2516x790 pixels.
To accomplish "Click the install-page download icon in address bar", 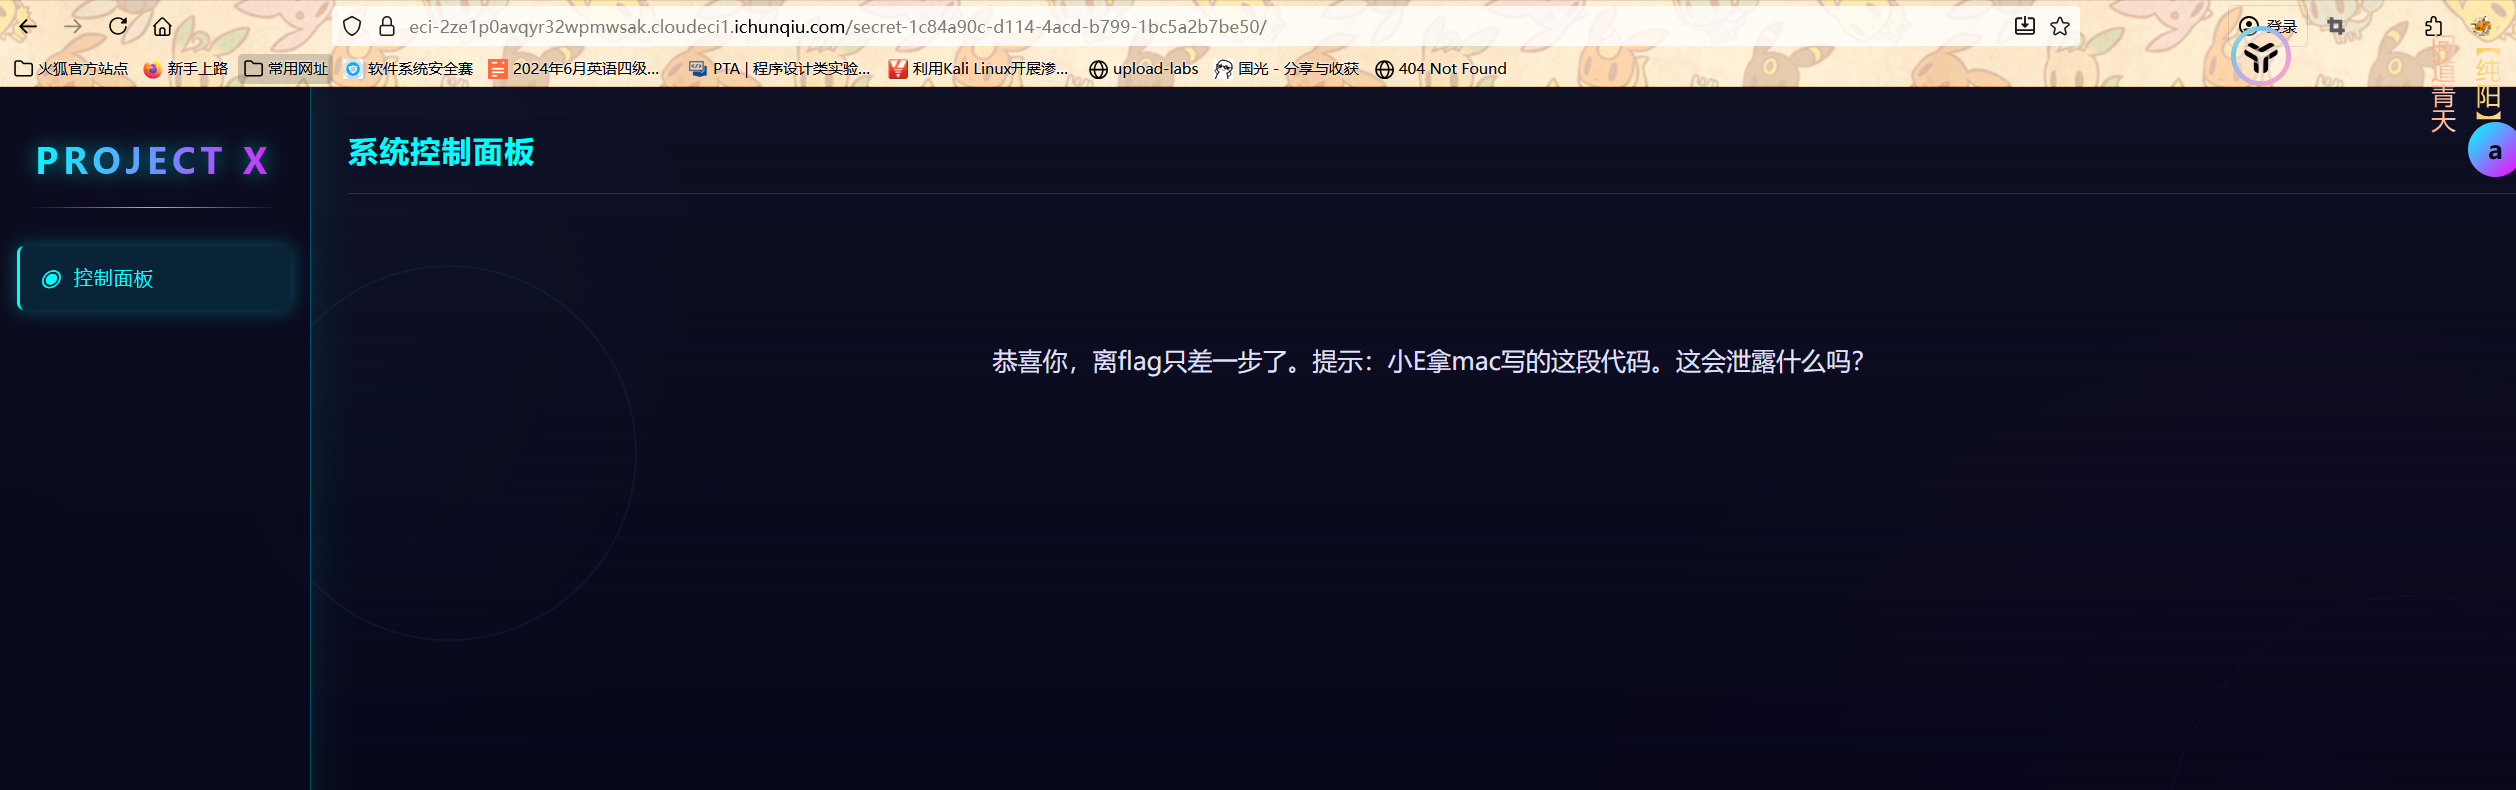I will (2024, 26).
